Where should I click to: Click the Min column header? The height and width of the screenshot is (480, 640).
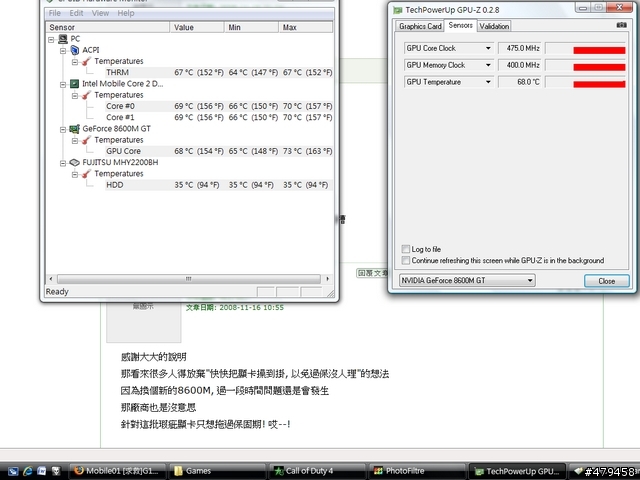coord(251,27)
